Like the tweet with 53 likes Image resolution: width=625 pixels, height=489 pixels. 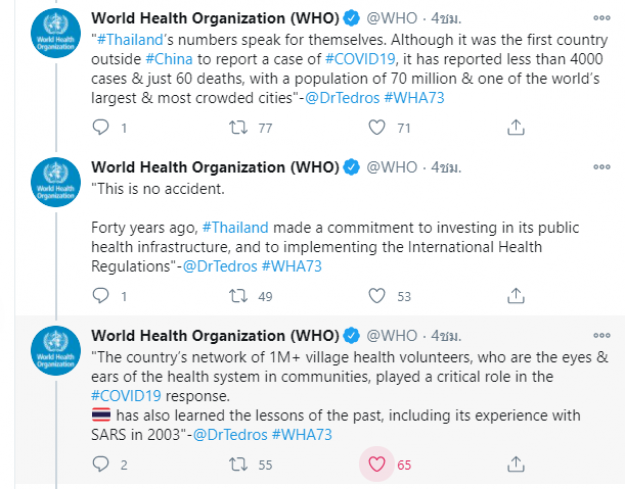pyautogui.click(x=377, y=296)
